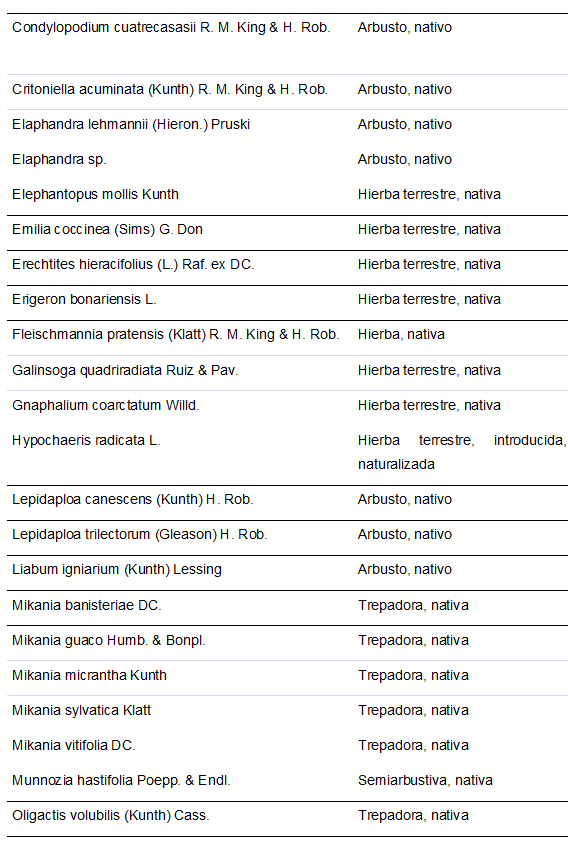Select Erigeron bonariensis L. entry

click(x=84, y=299)
